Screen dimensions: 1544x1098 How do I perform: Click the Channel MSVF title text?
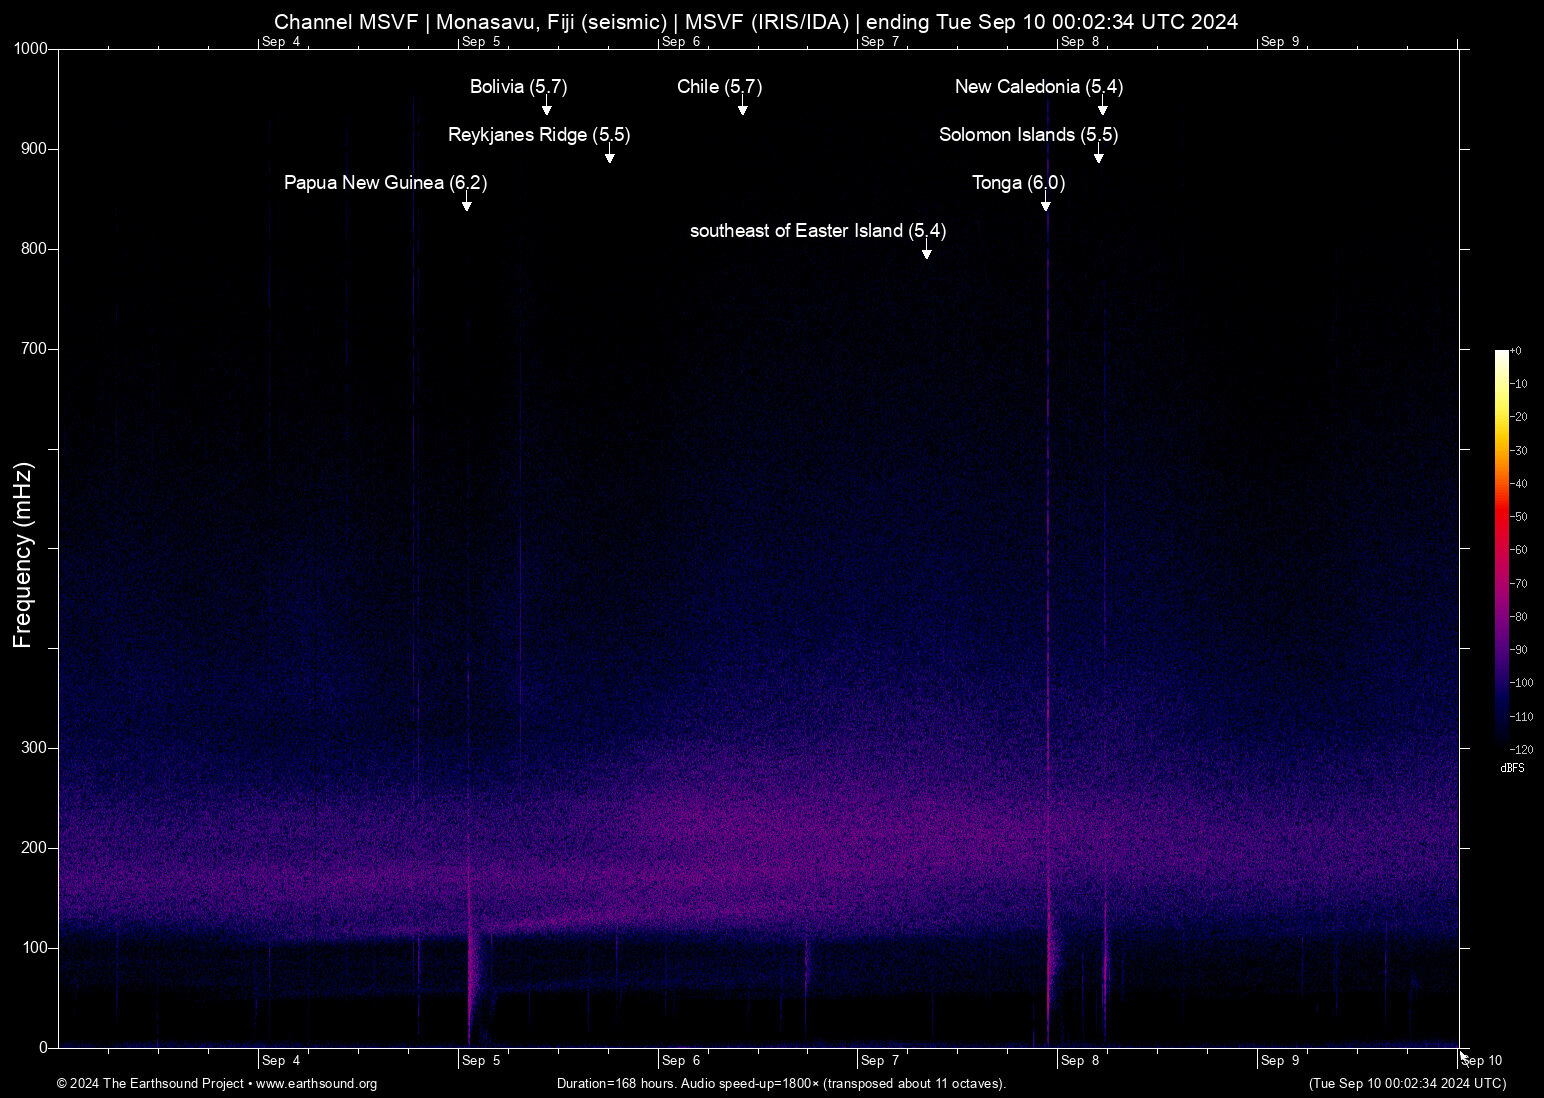(x=757, y=21)
